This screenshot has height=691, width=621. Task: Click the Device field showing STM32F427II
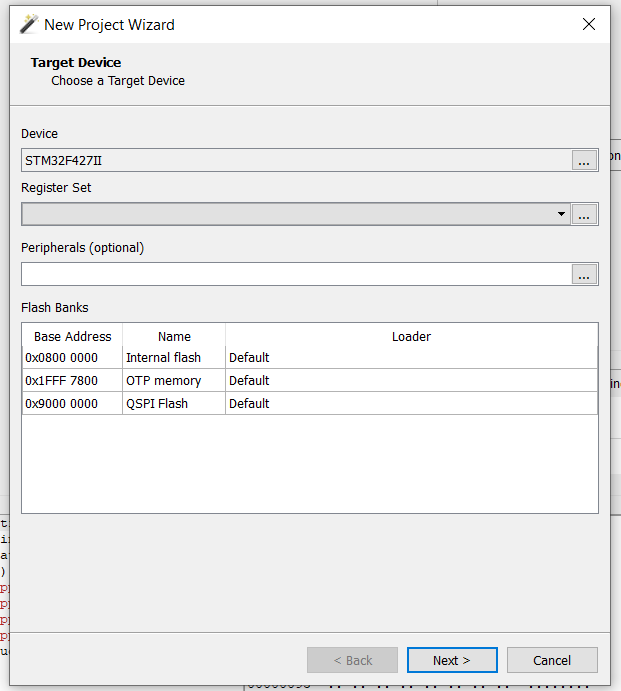pyautogui.click(x=296, y=160)
